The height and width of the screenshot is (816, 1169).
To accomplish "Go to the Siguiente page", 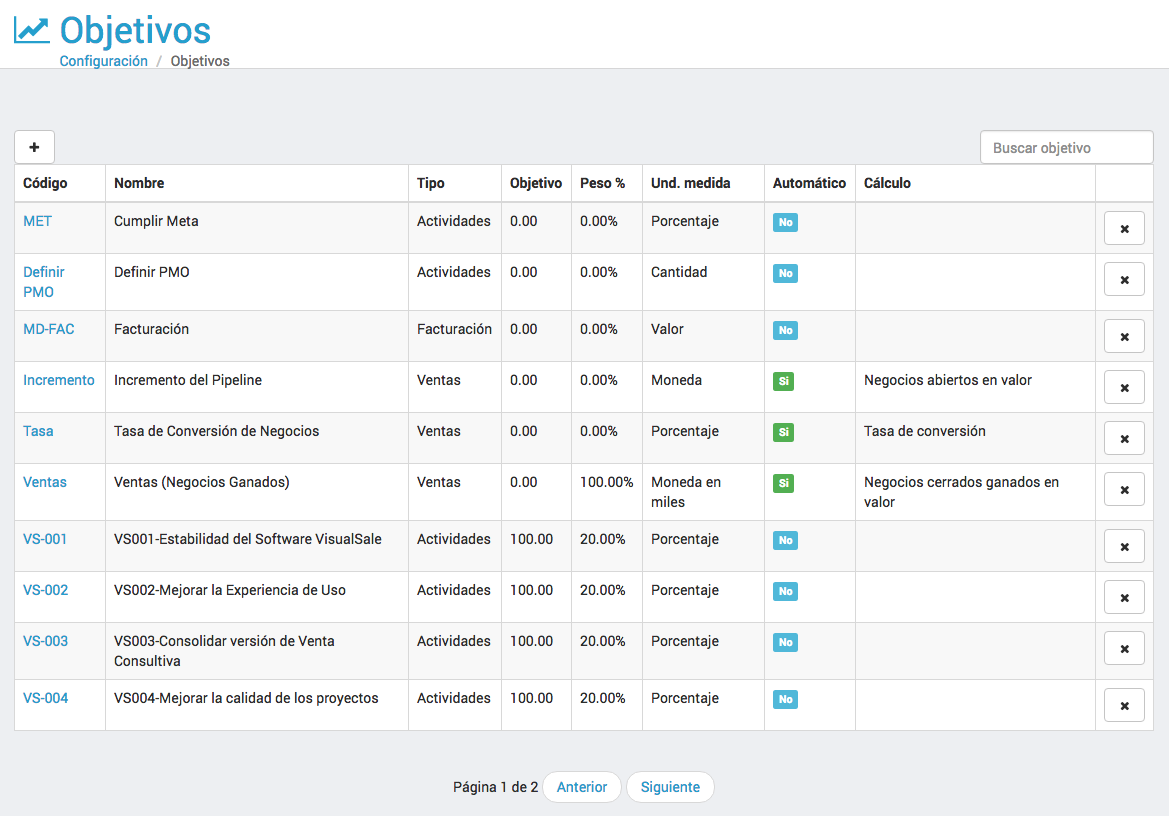I will 670,787.
